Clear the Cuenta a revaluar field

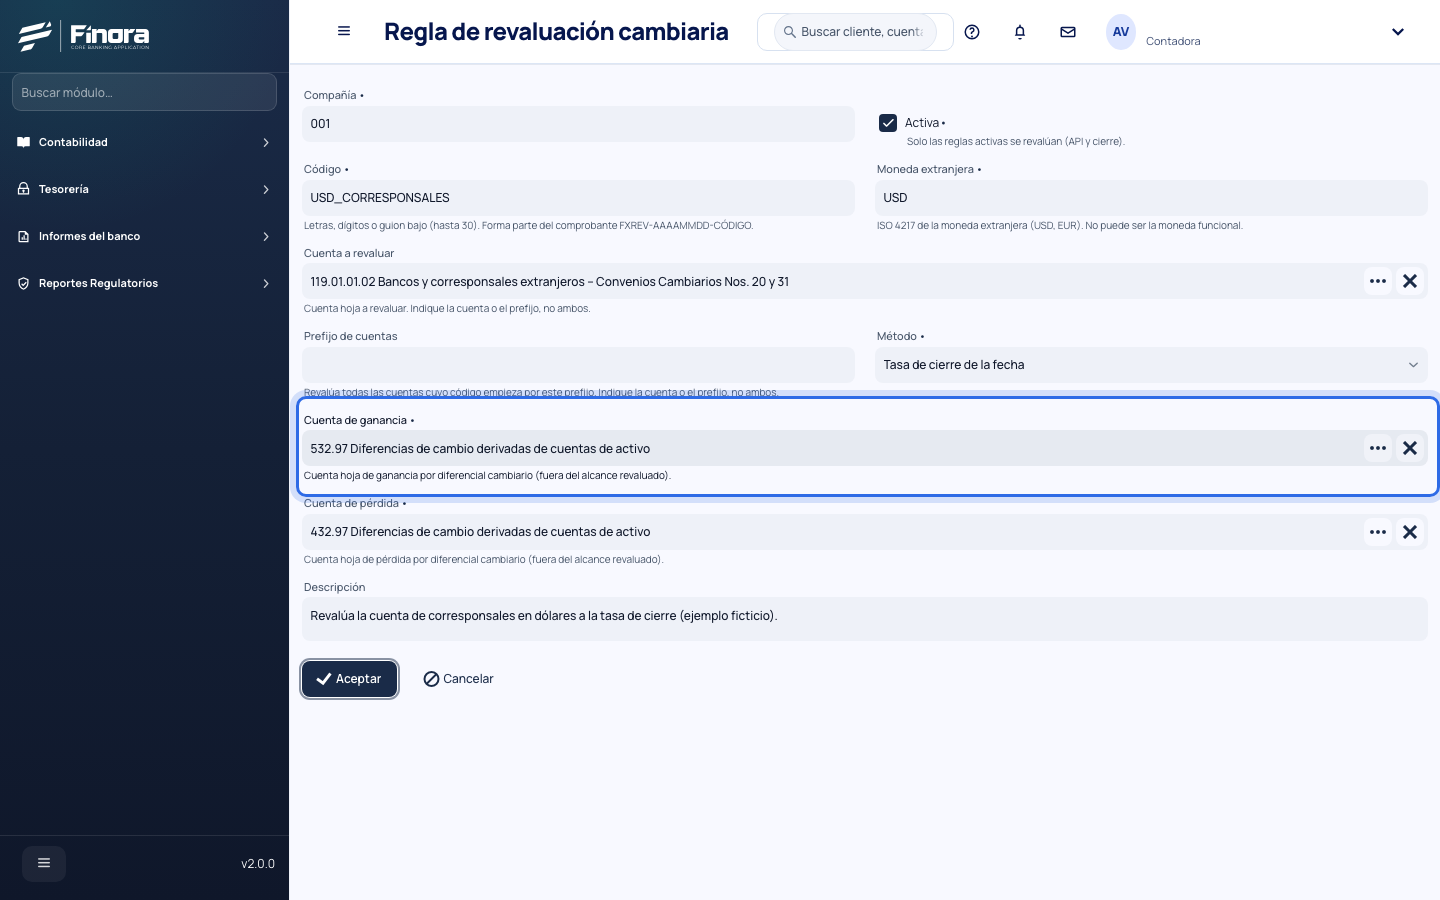pyautogui.click(x=1410, y=281)
